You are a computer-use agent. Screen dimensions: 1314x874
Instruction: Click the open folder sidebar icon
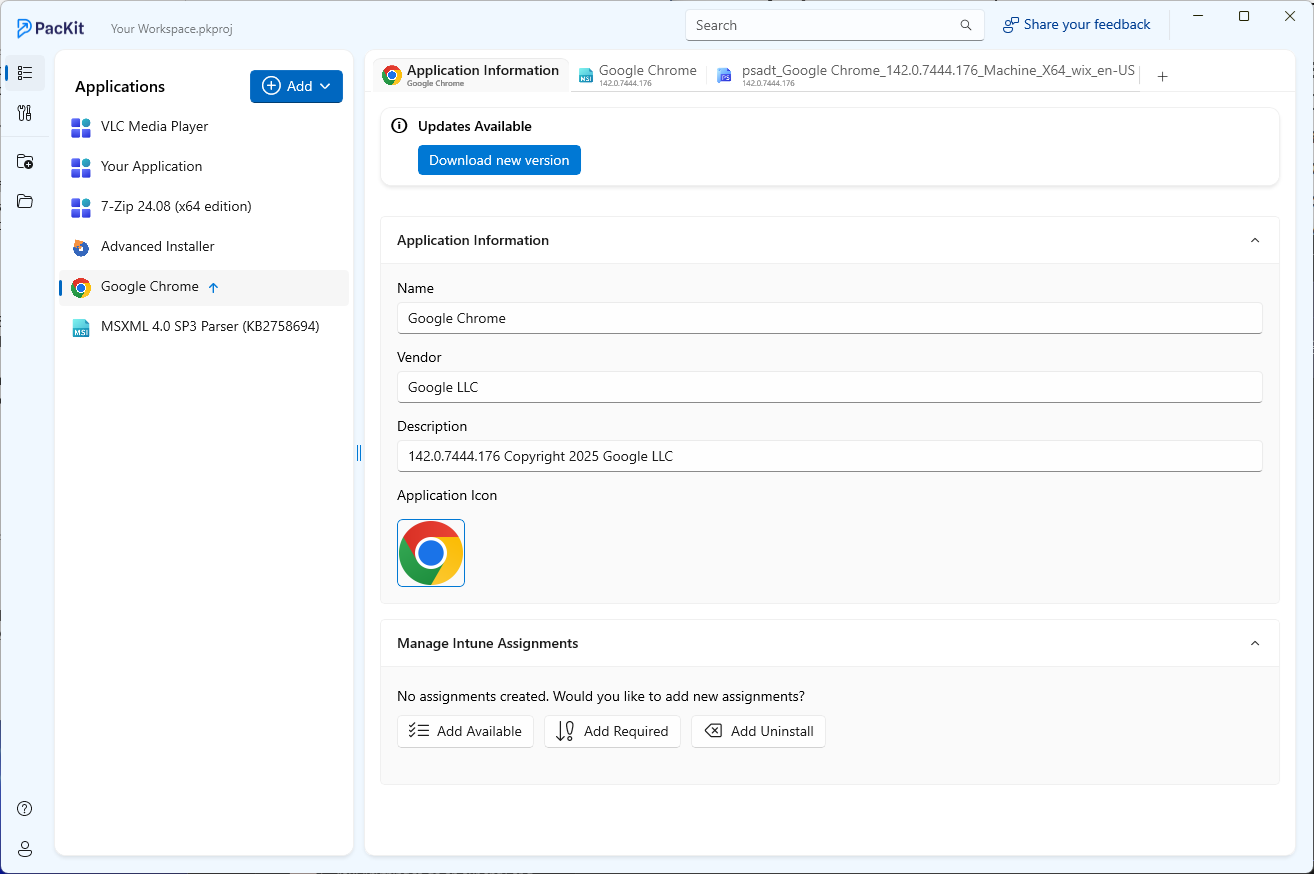25,201
